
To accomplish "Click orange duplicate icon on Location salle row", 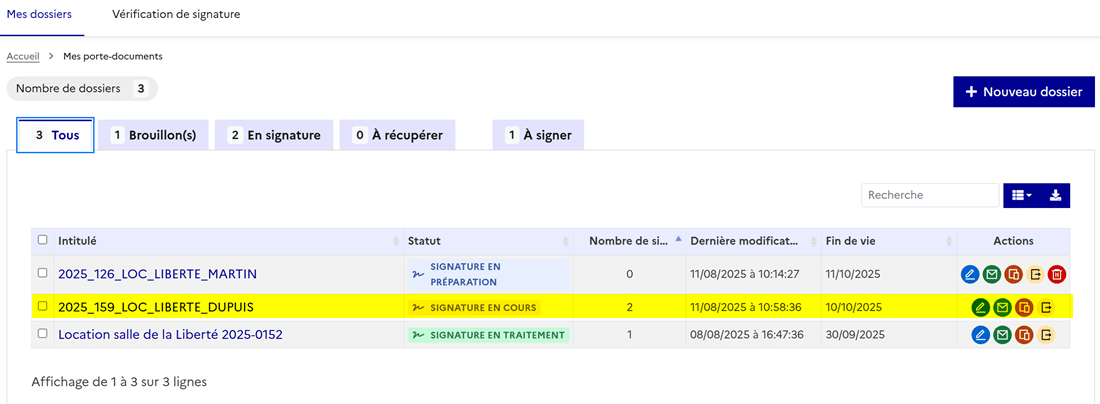I will coord(1025,335).
